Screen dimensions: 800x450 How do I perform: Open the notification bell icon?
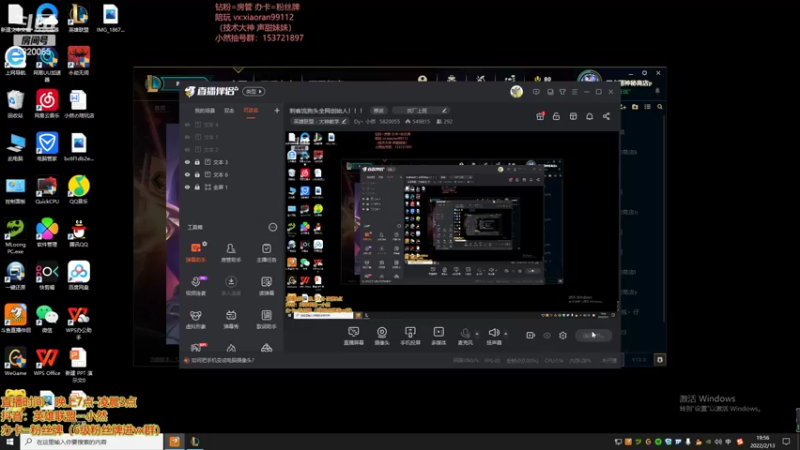[x=589, y=116]
